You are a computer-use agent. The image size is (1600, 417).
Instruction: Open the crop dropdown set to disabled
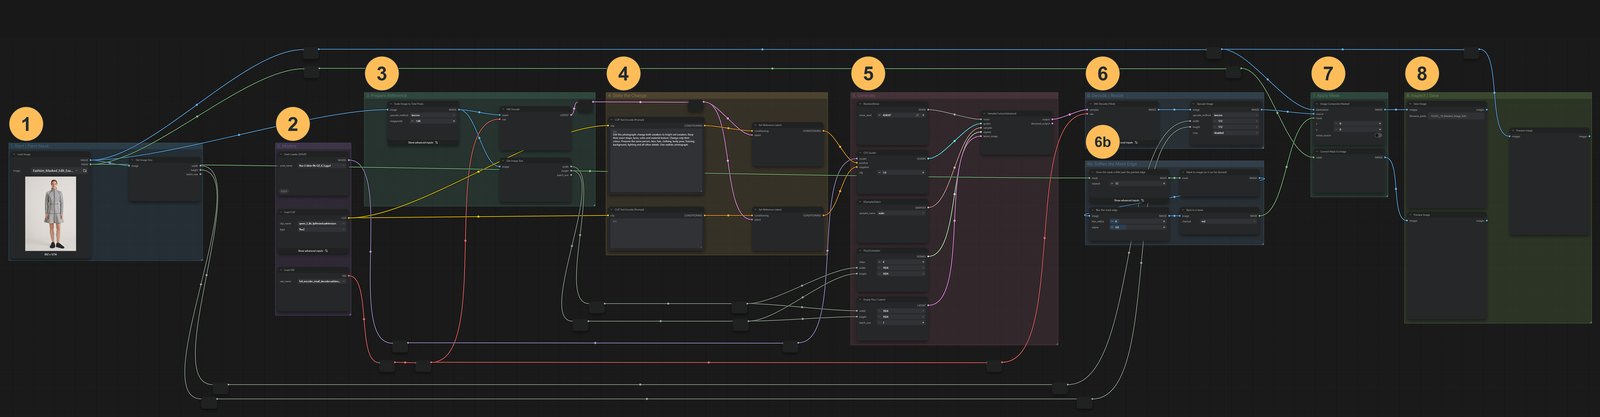pos(1236,133)
